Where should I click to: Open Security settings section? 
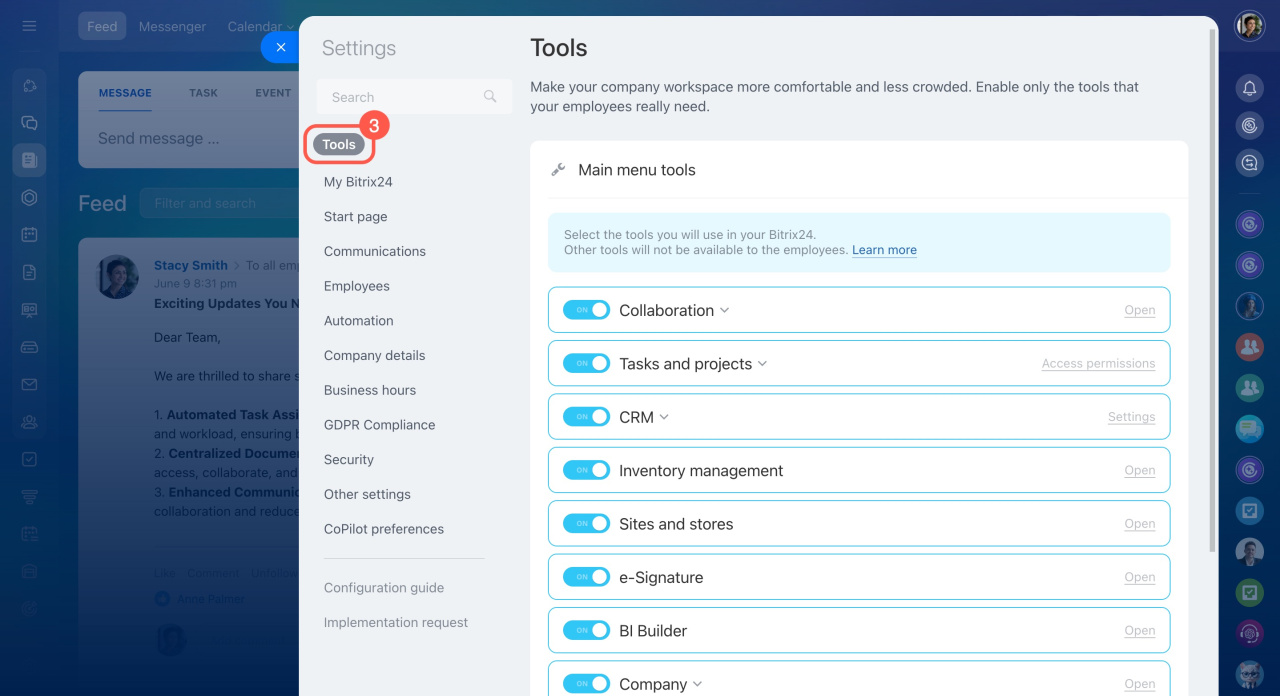[x=349, y=460]
